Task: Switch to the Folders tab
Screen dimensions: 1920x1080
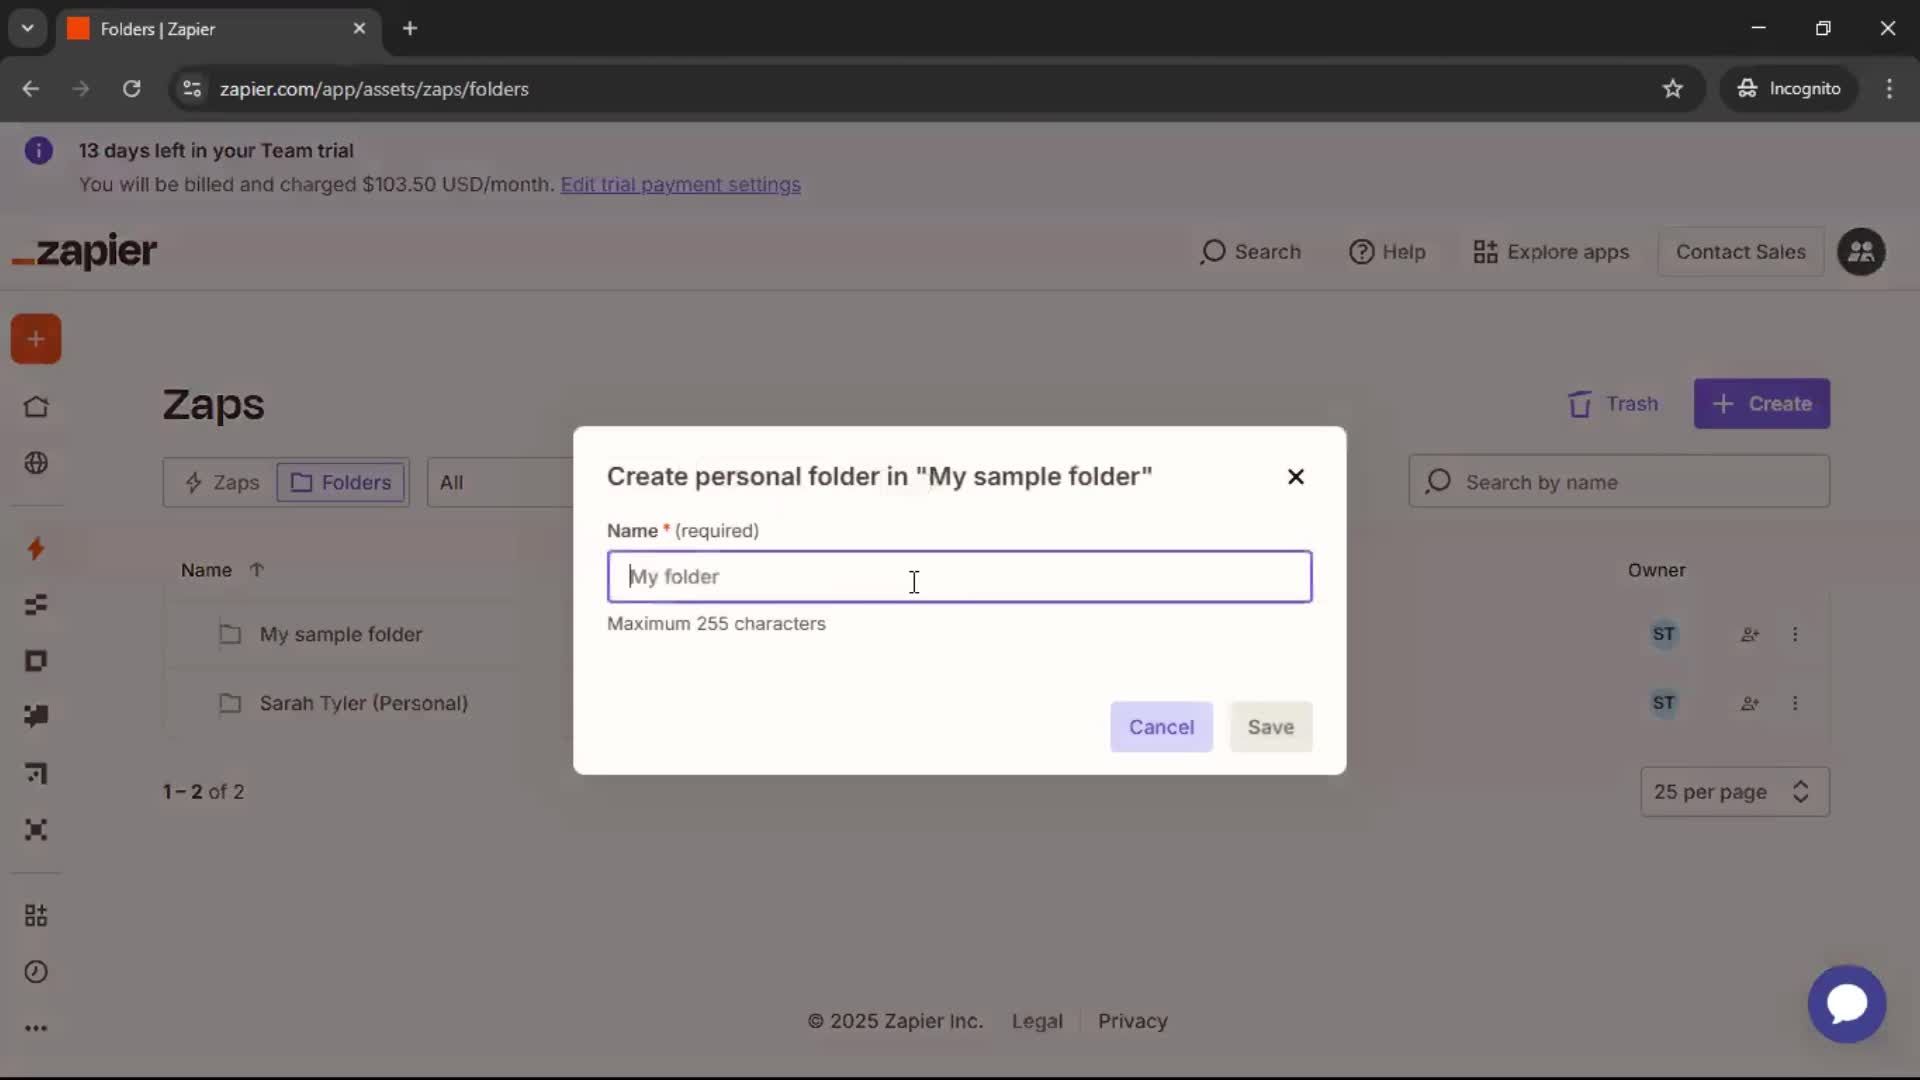Action: [x=341, y=483]
